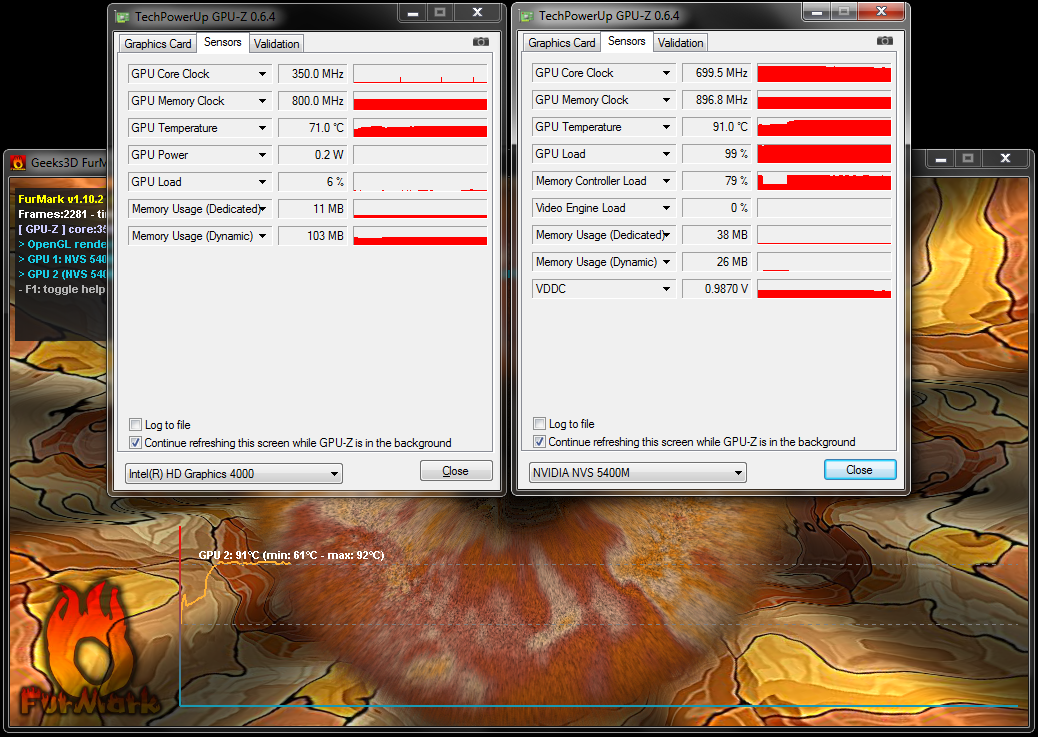Click 91.0 °C temperature value in NVIDIA window

pyautogui.click(x=717, y=127)
